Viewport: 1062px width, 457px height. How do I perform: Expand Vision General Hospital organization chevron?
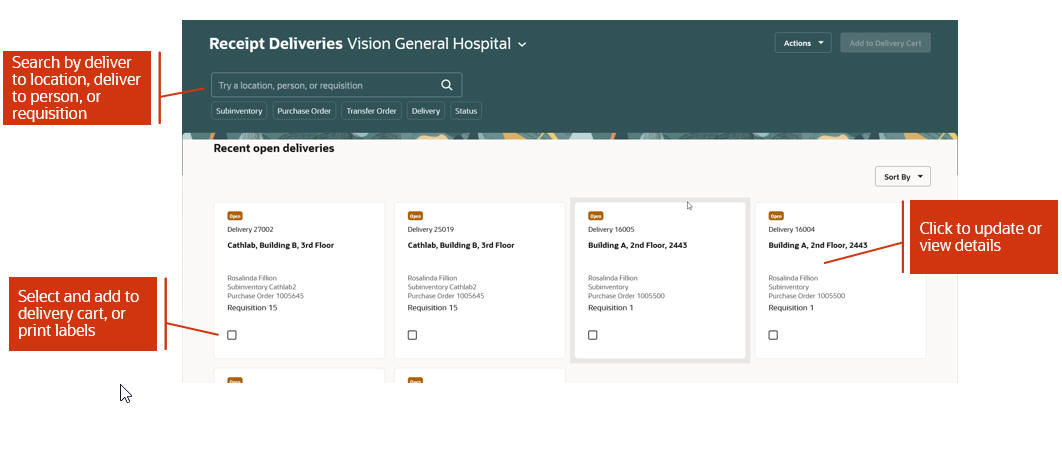522,45
